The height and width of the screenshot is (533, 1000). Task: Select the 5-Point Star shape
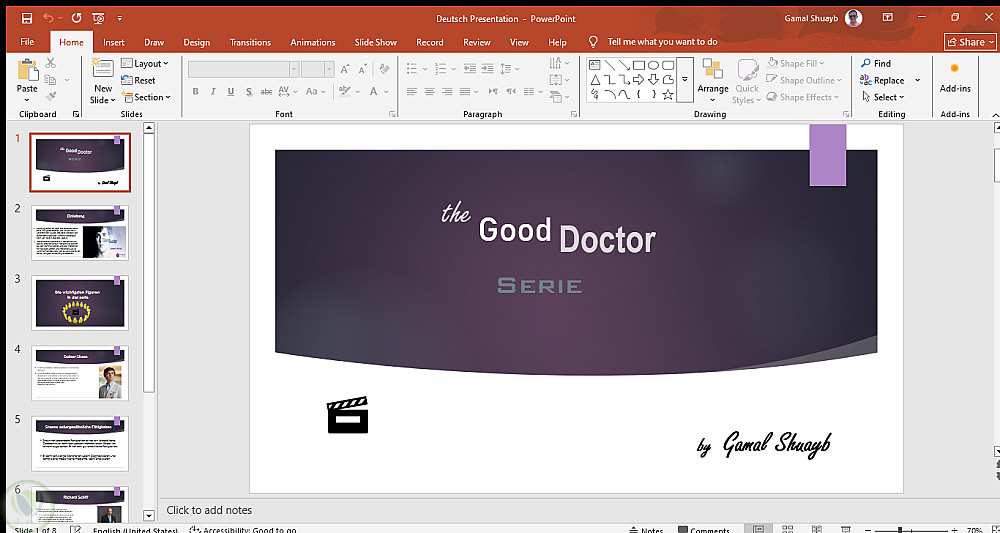pyautogui.click(x=668, y=94)
